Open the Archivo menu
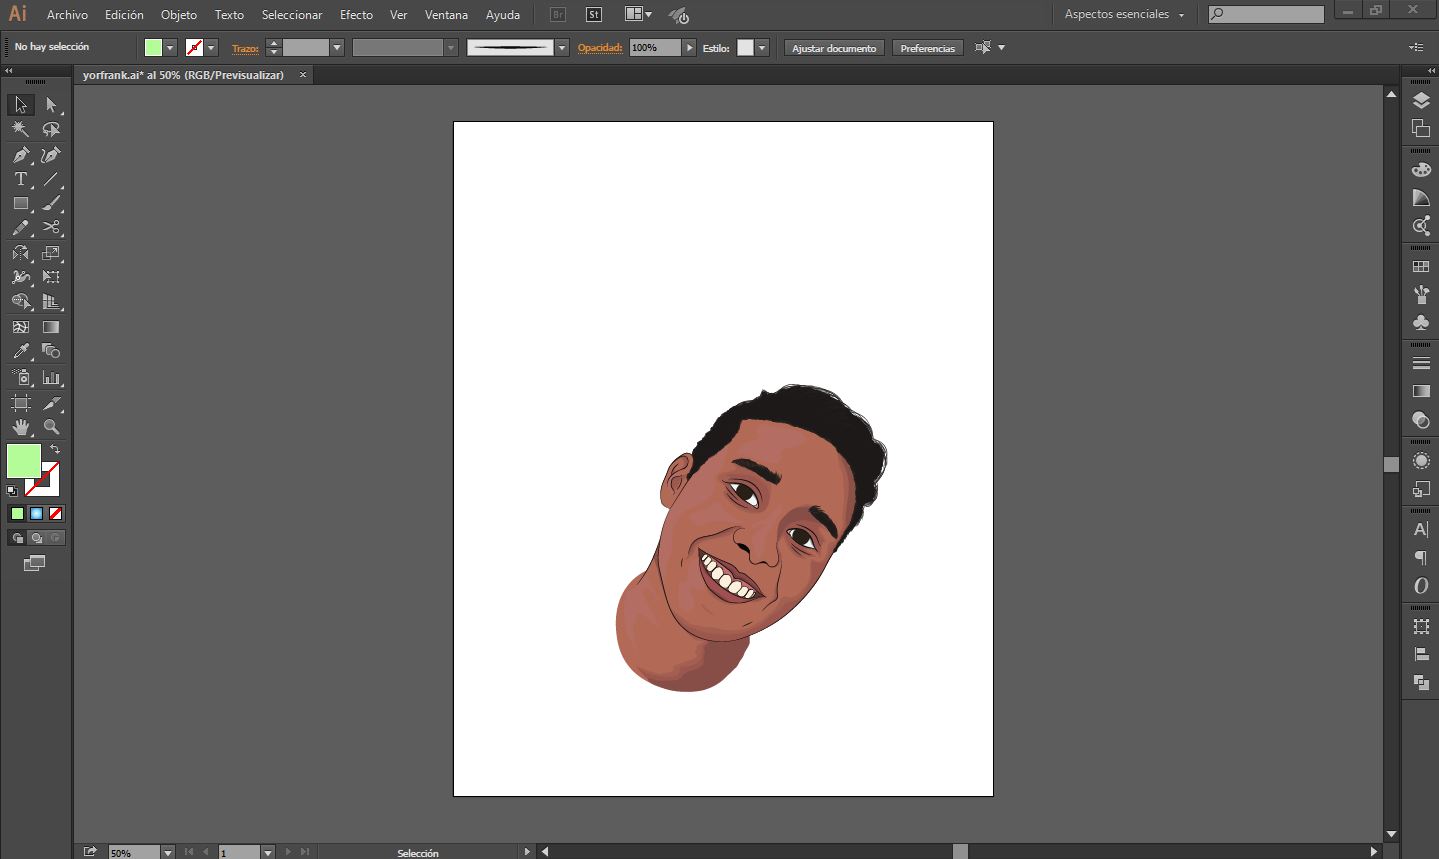Screen dimensions: 1439x859 [67, 15]
